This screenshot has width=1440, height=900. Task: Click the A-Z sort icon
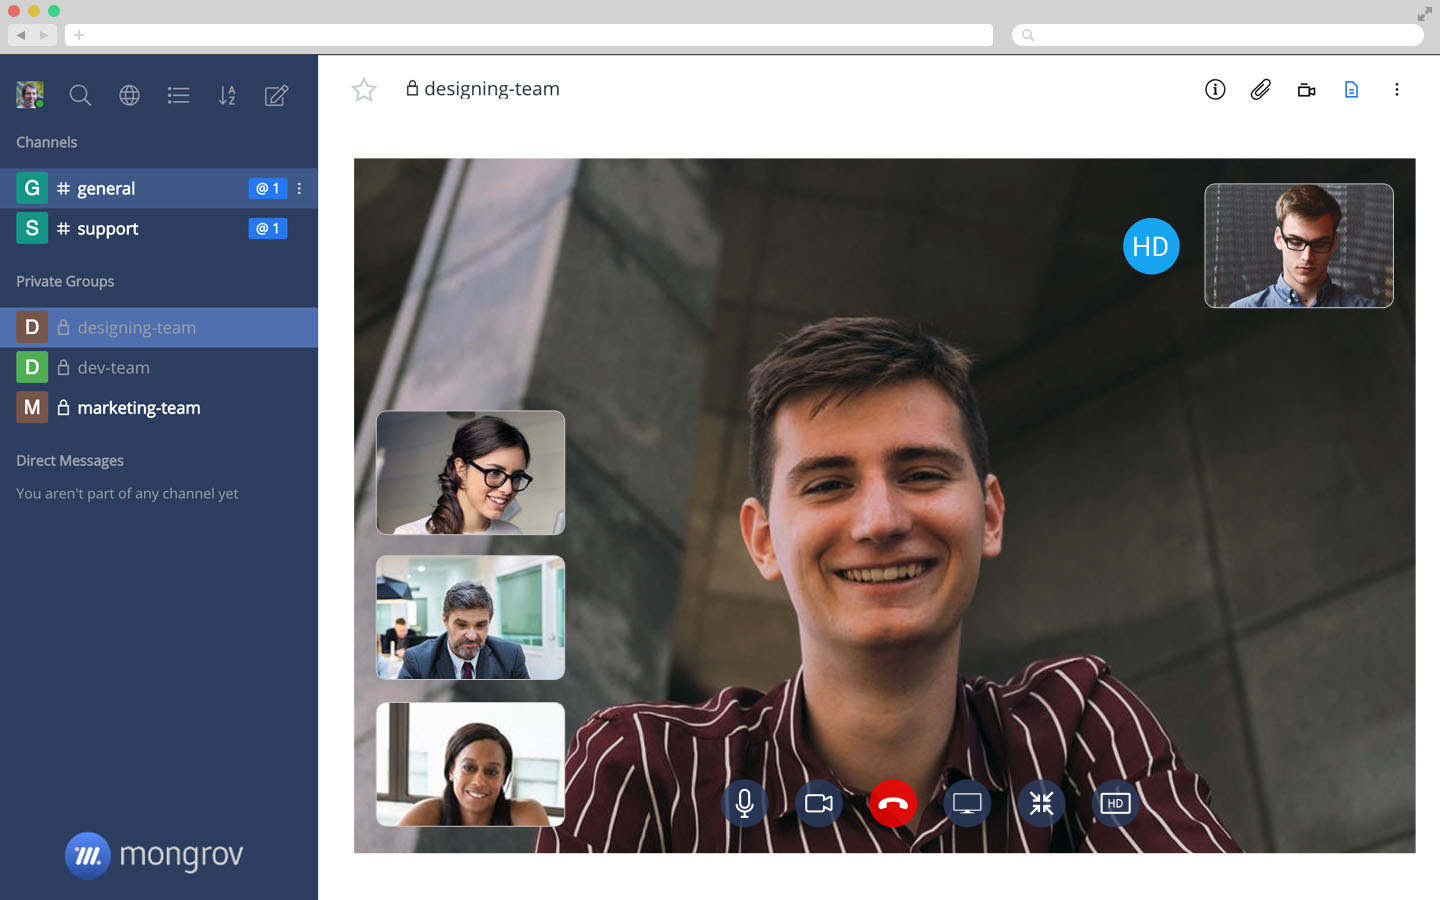[x=227, y=95]
